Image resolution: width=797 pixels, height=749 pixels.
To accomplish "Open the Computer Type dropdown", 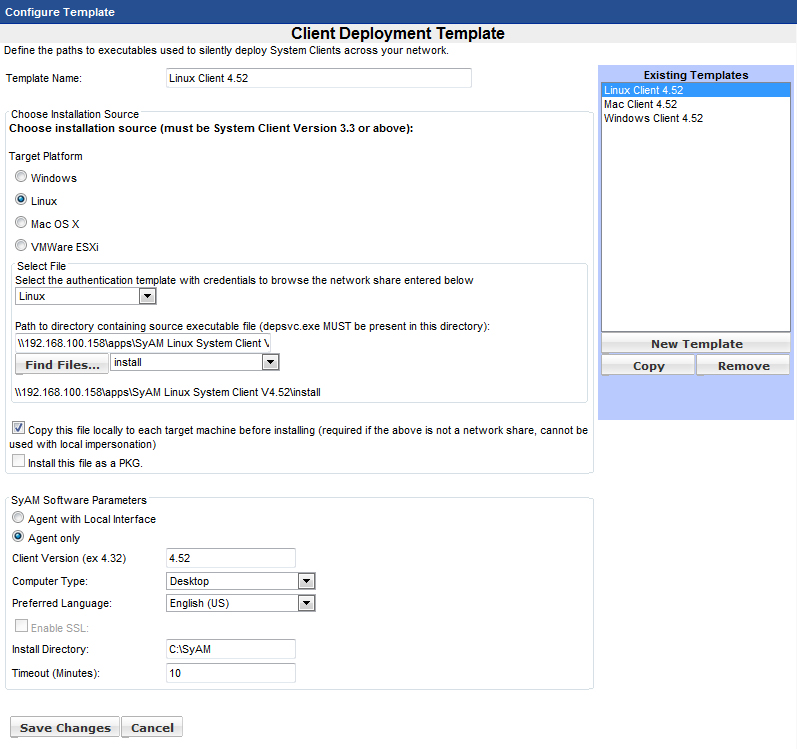I will point(307,581).
